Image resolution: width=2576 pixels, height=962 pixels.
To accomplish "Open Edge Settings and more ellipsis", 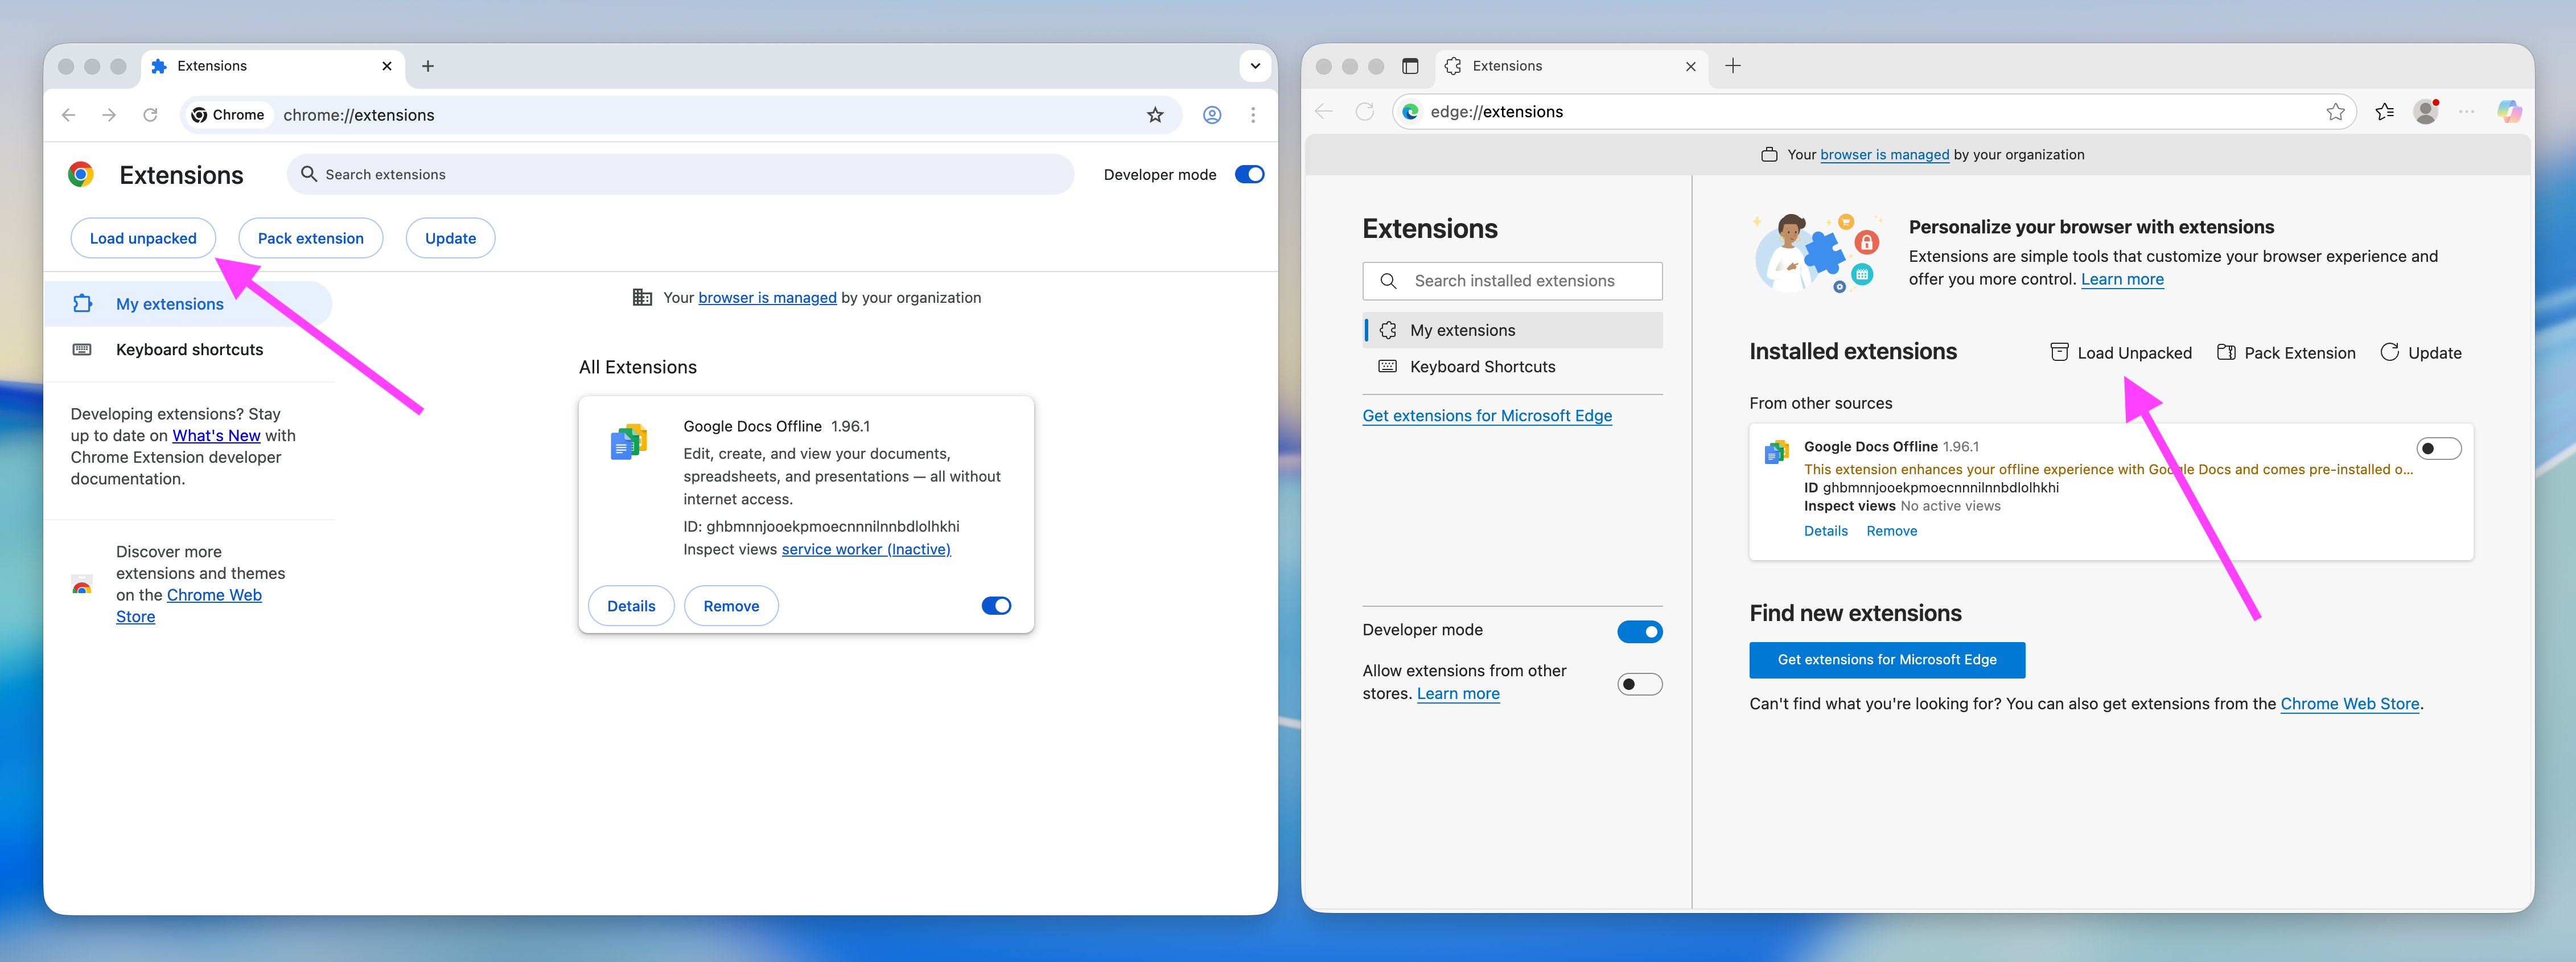I will click(2467, 112).
